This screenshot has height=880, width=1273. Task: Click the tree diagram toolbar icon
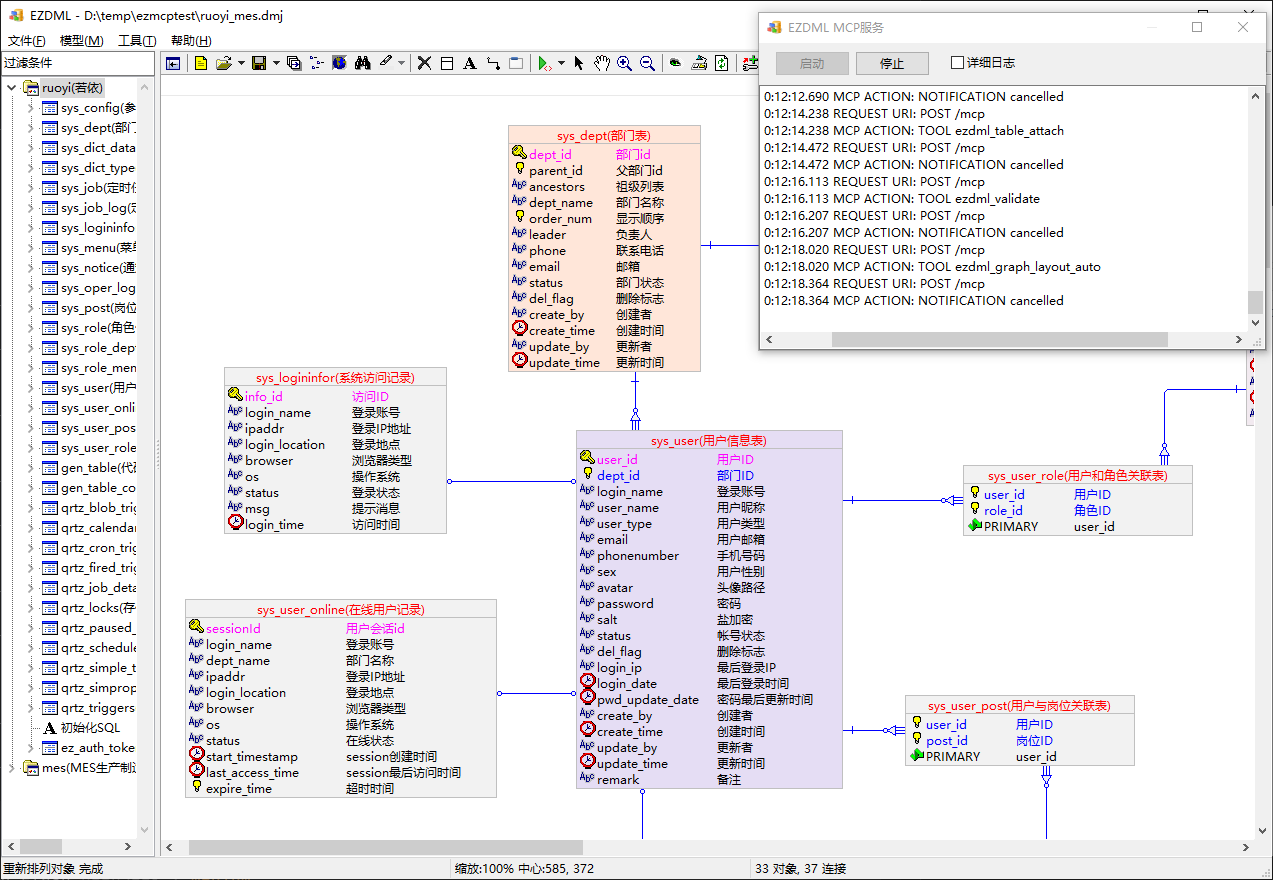(316, 63)
